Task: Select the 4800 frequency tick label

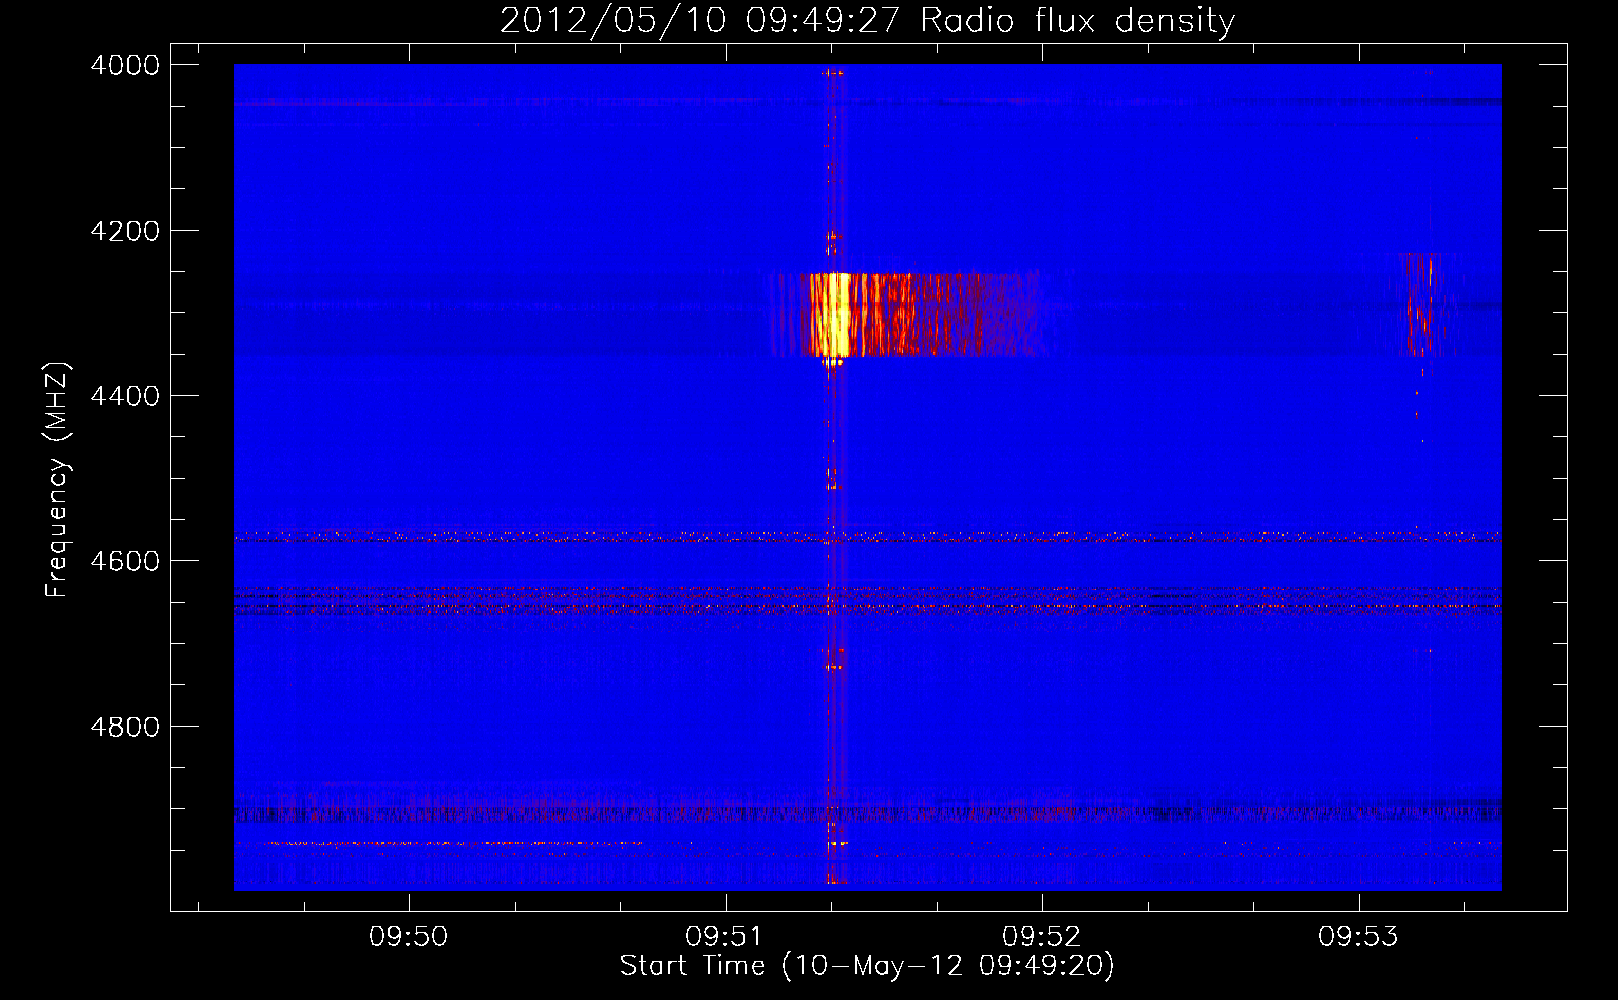Action: (x=125, y=727)
